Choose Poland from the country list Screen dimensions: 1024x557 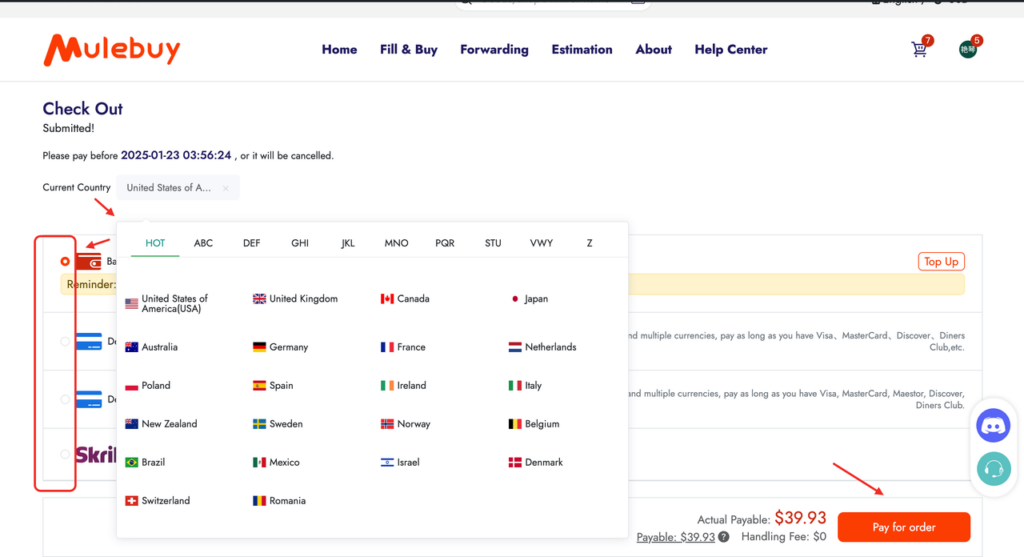coord(148,385)
